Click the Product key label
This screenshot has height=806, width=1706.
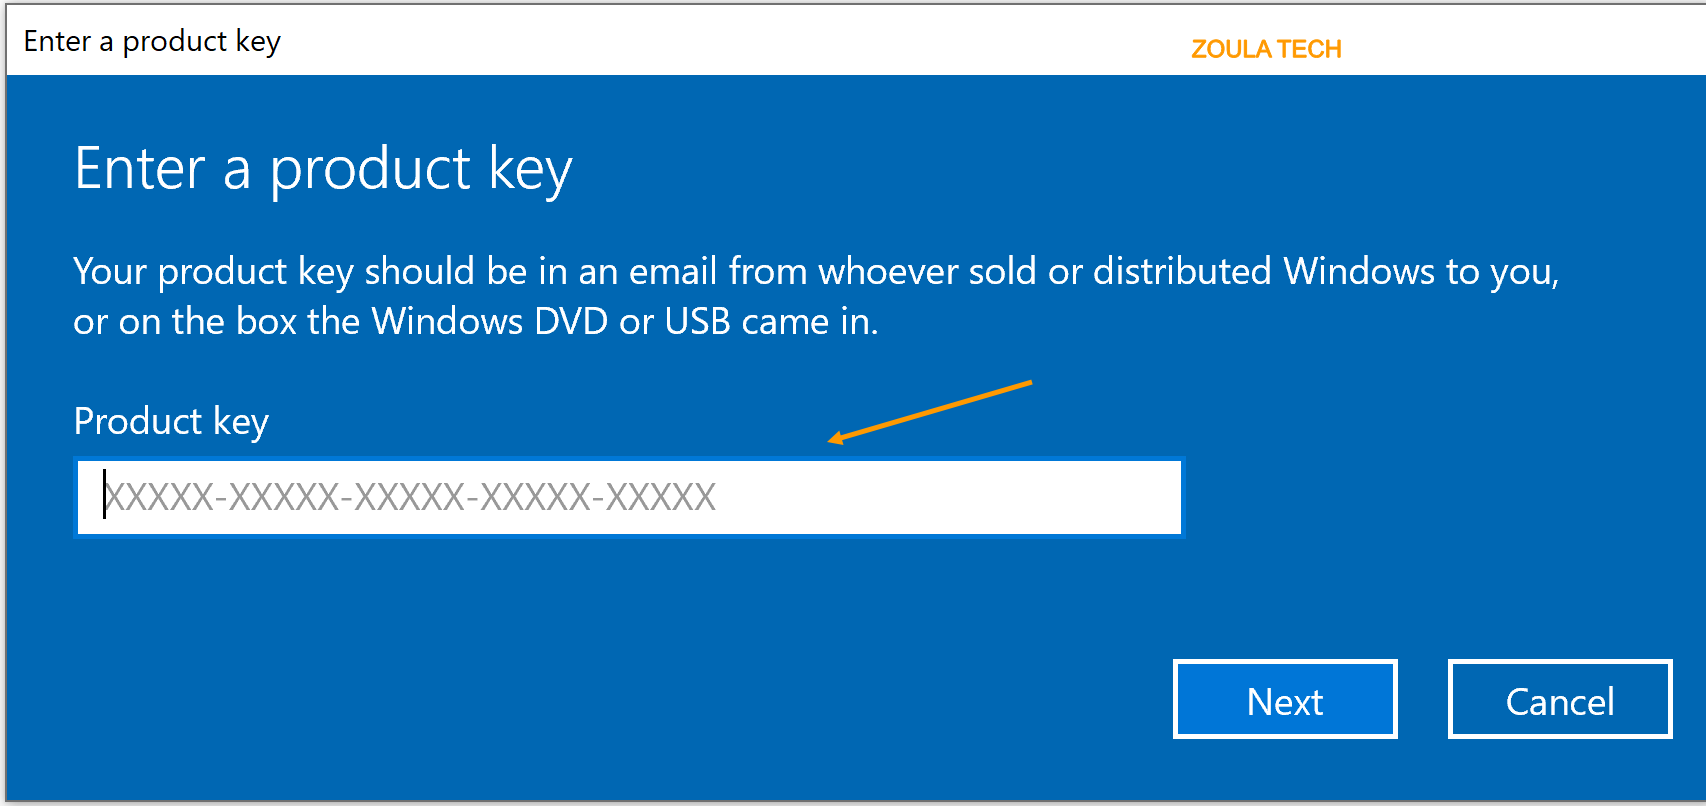[x=170, y=420]
